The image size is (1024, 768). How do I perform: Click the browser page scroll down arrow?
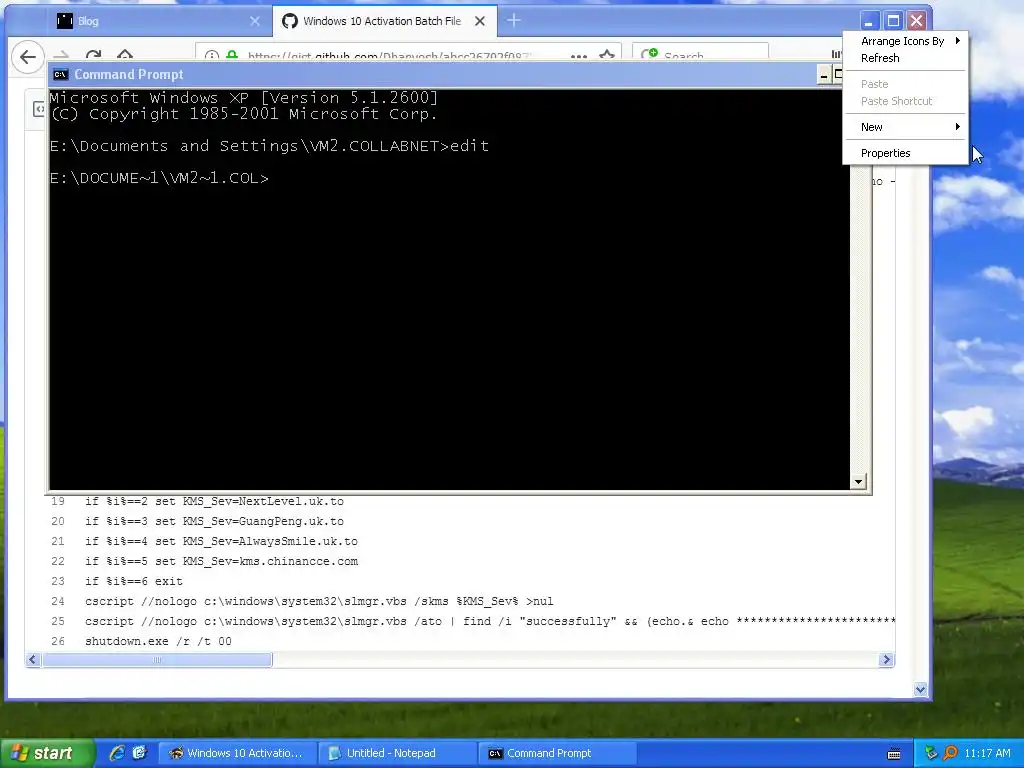click(x=920, y=689)
